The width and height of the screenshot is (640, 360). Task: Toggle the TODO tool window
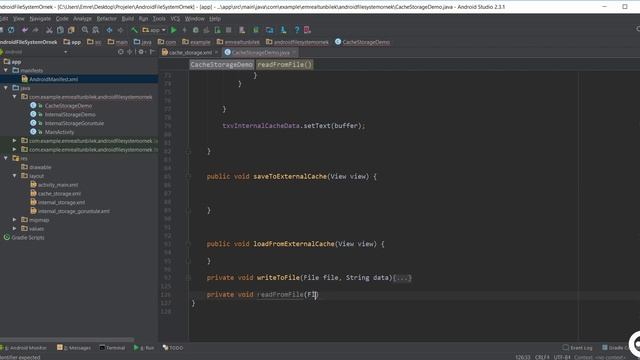173,348
